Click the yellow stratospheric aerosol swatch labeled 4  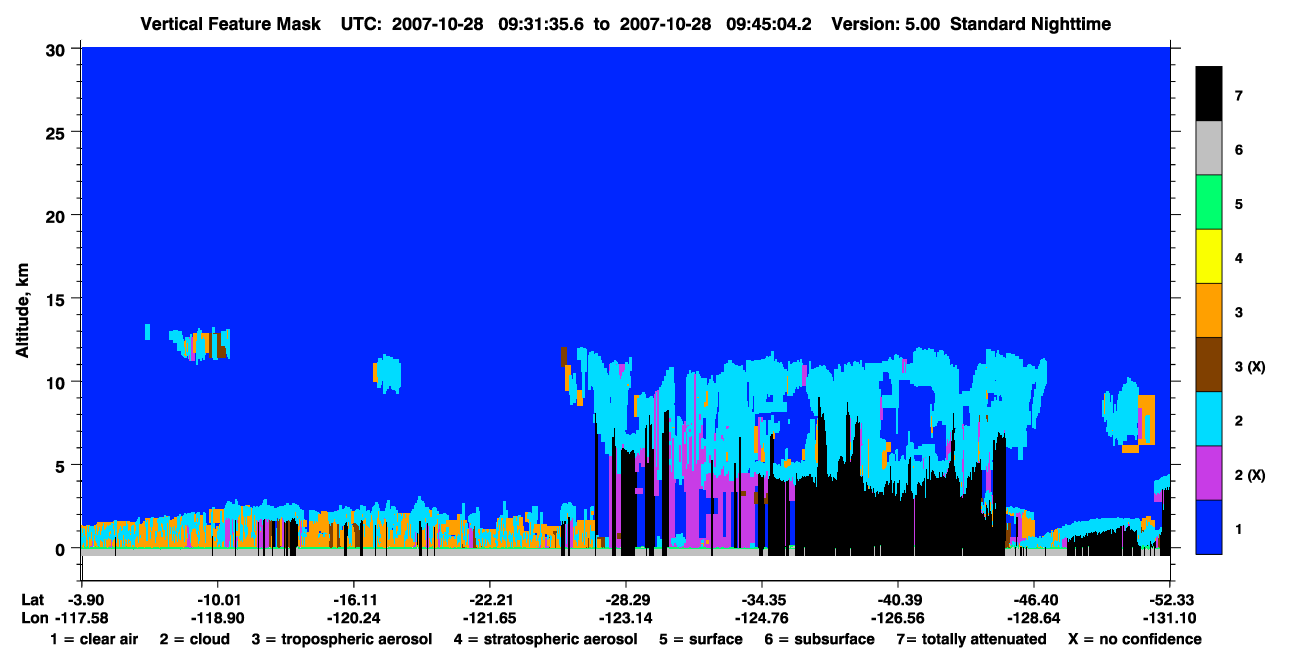1209,257
